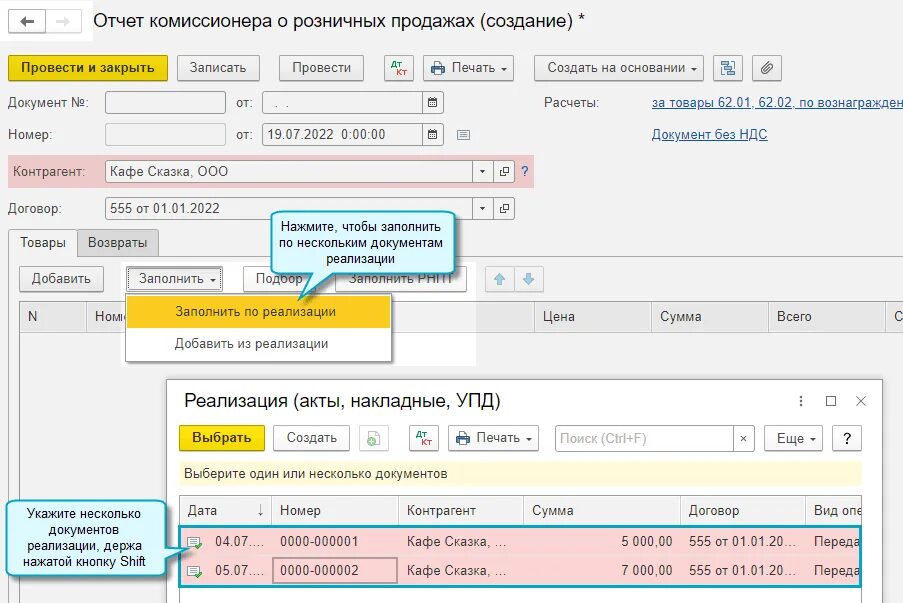Click the question mark beside Контрагент
Screen dimensions: 903x603
(525, 171)
